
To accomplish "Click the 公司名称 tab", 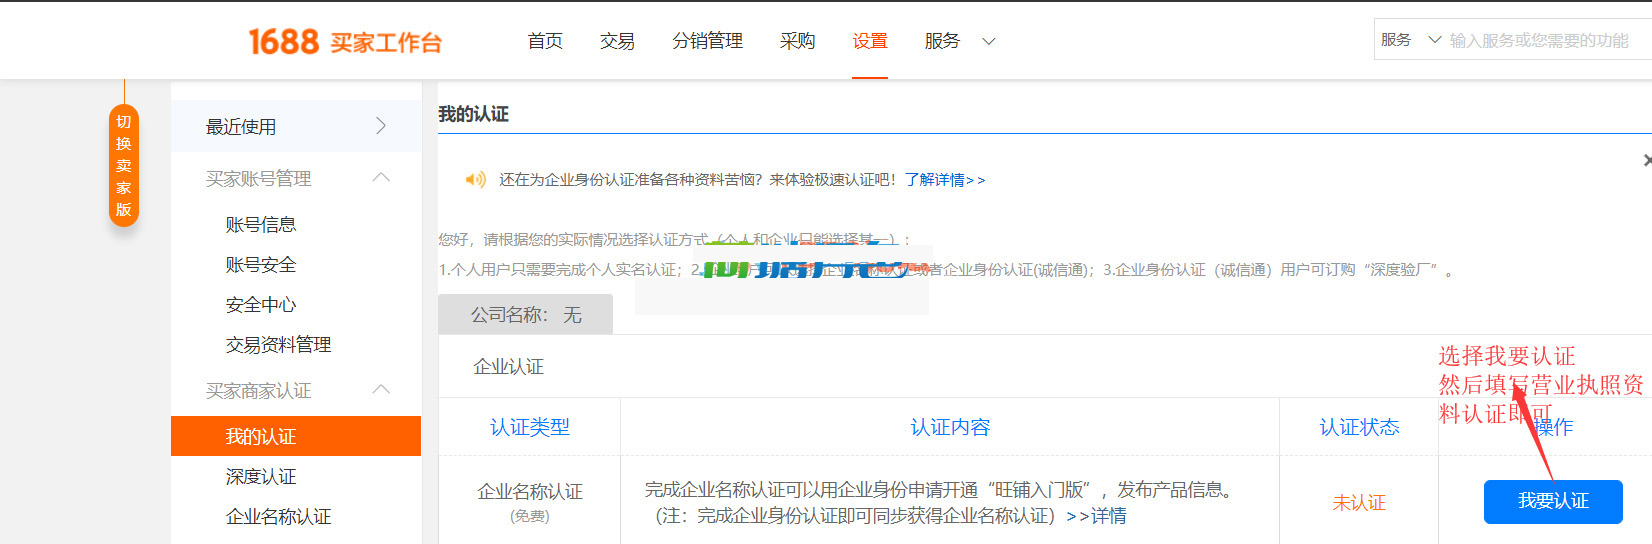I will 525,315.
